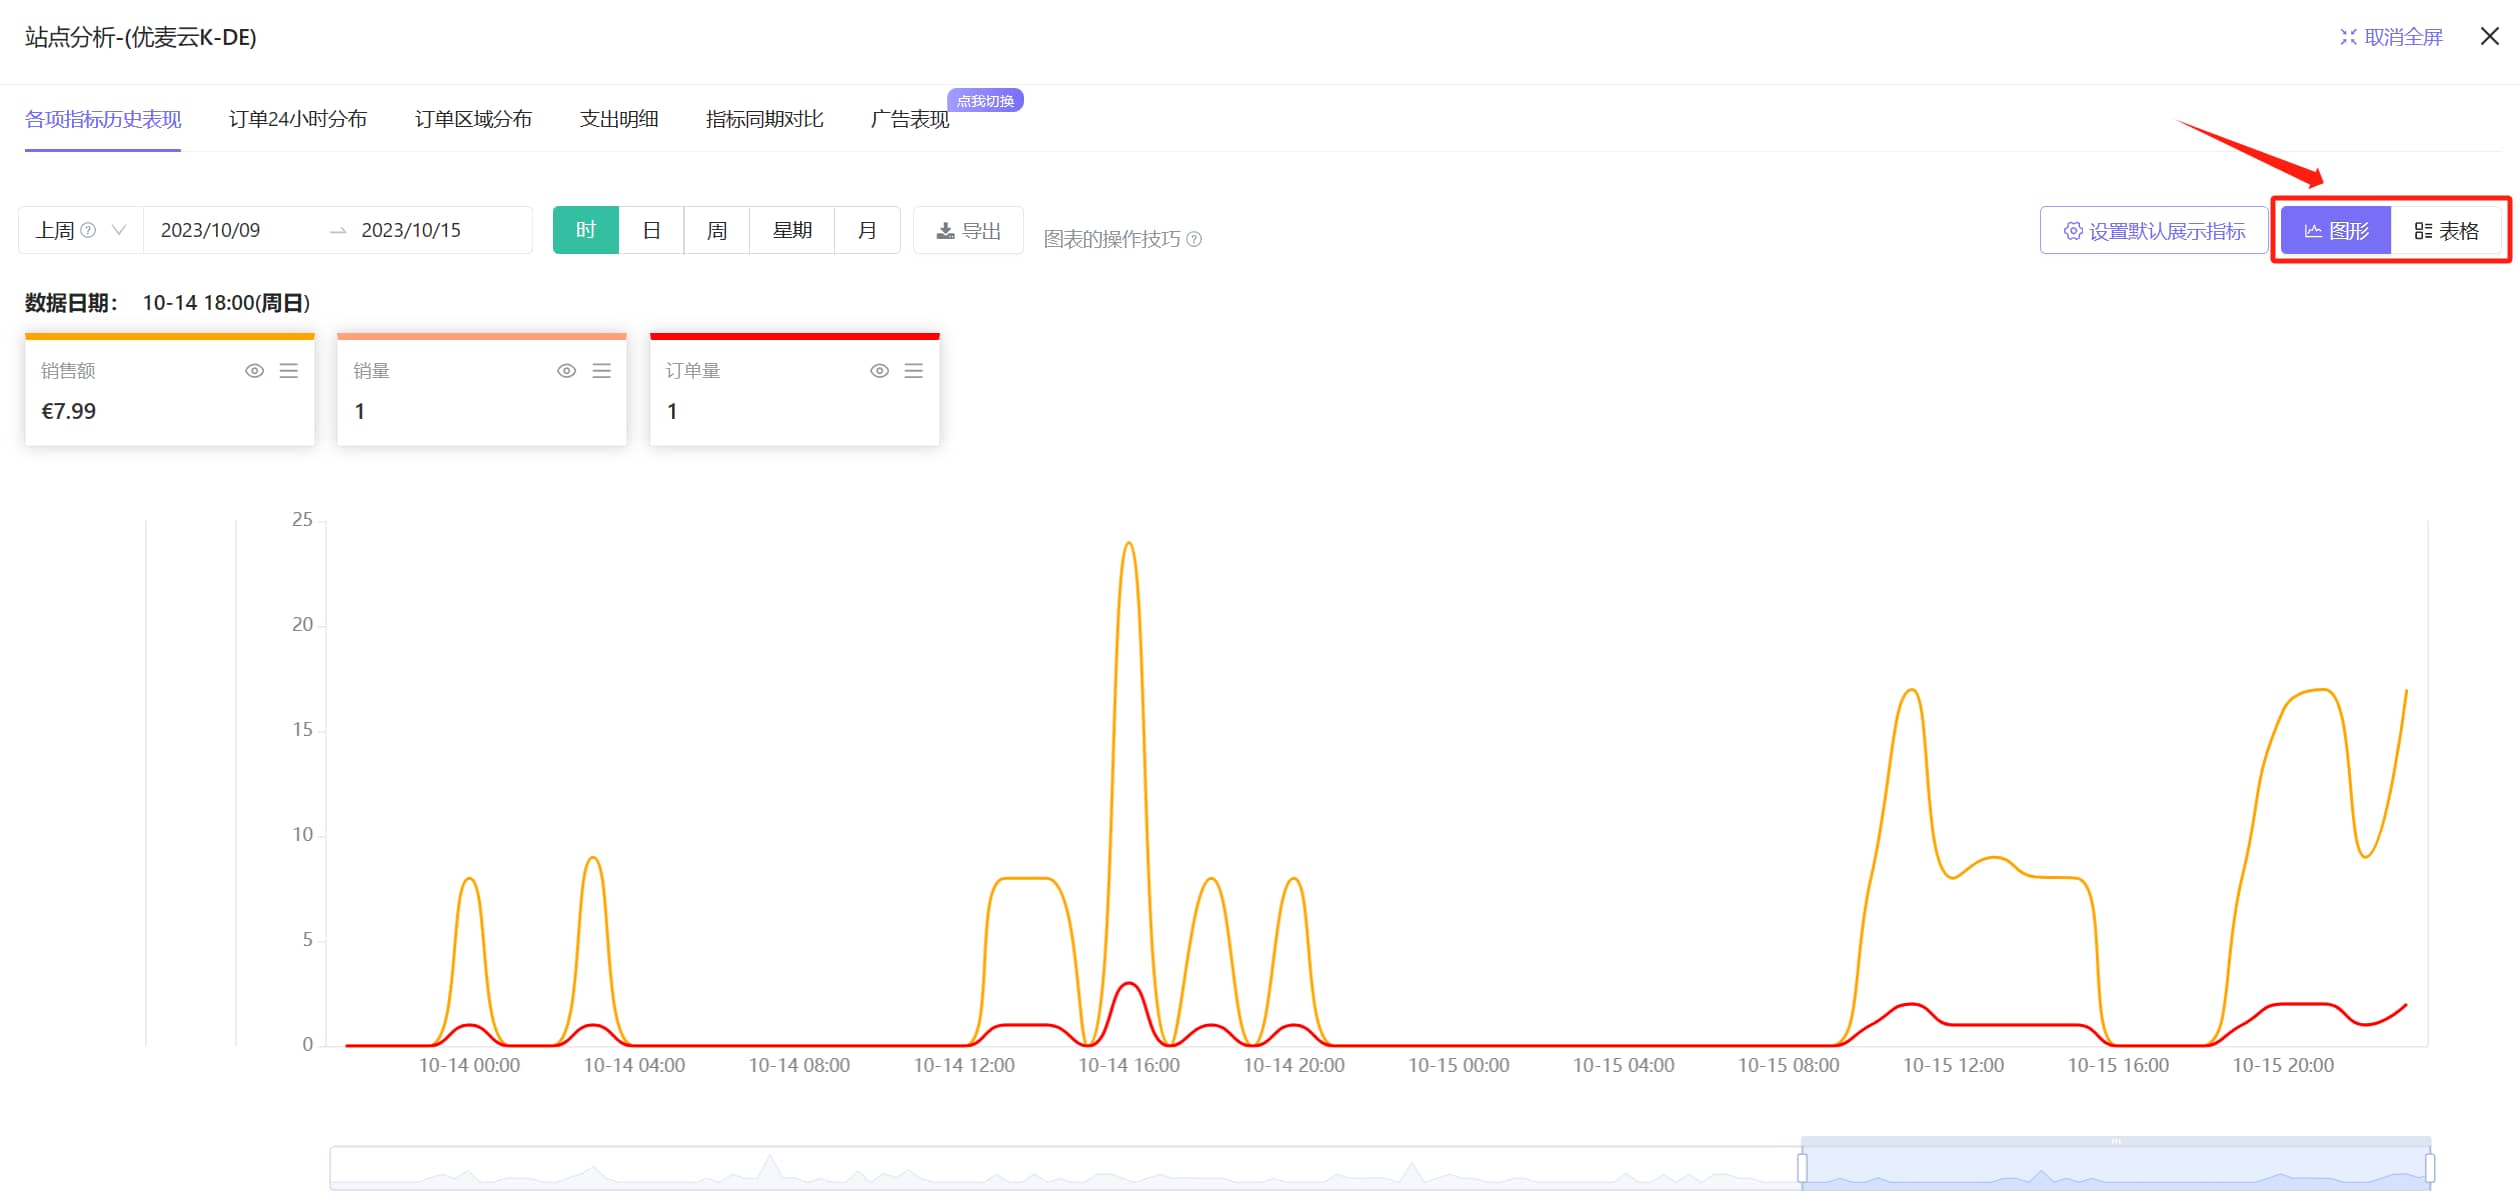Toggle visibility eye on 销售额 card

point(255,371)
